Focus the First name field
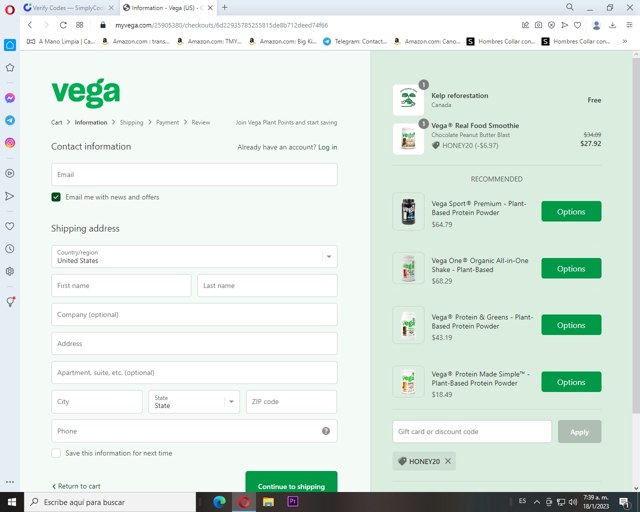Image resolution: width=640 pixels, height=512 pixels. (121, 285)
